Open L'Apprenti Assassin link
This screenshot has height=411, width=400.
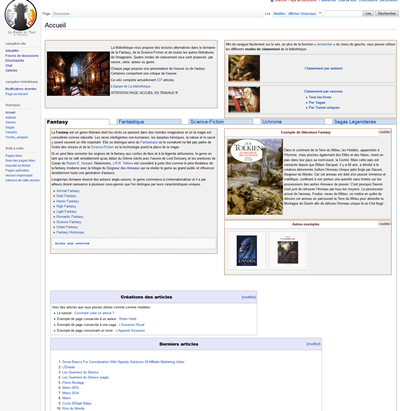point(130,331)
